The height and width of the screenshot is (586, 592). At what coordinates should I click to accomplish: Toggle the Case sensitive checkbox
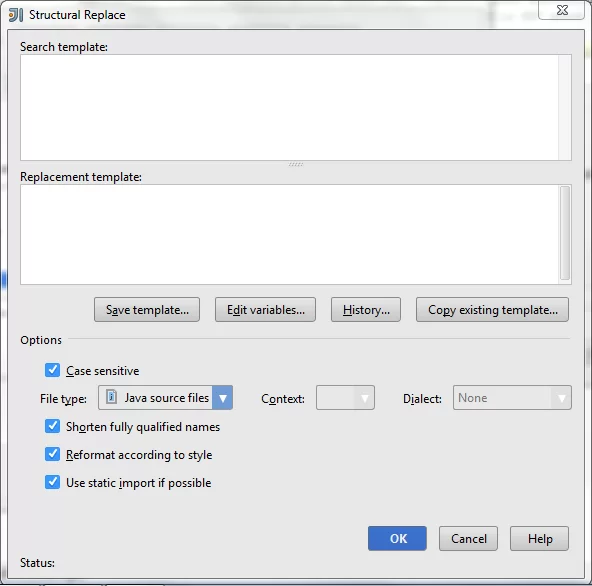52,370
